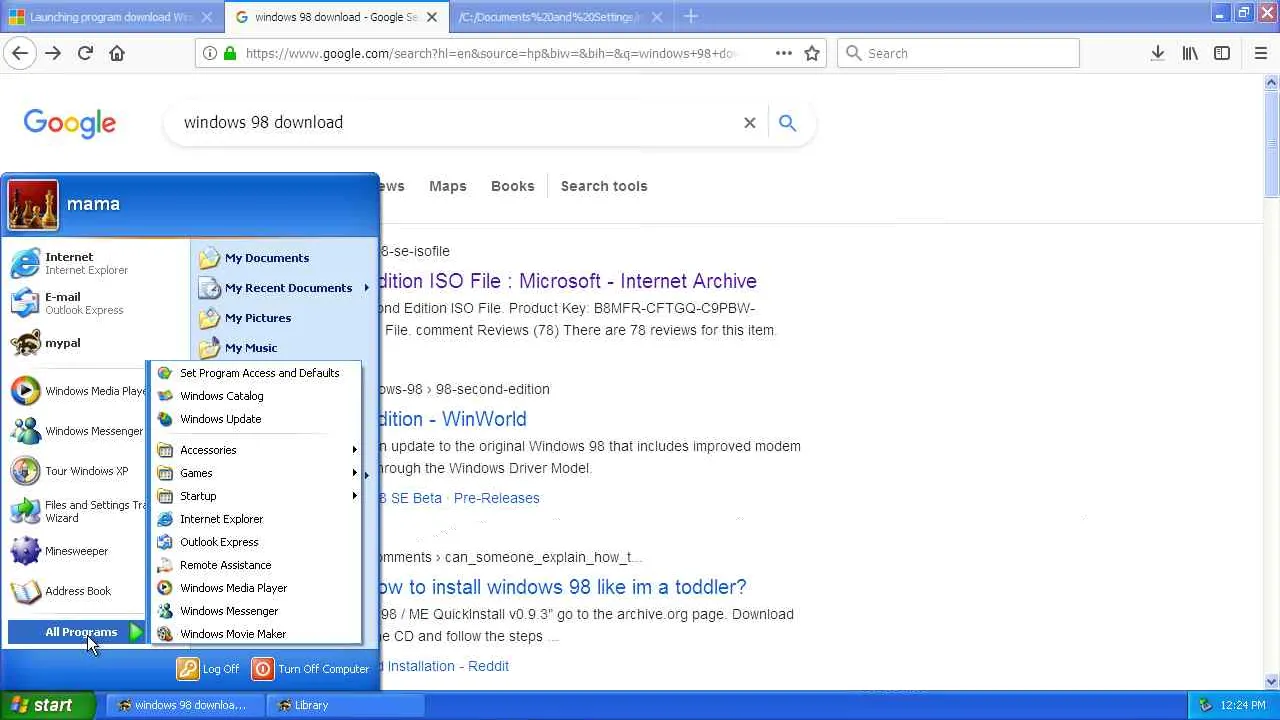Open My Pictures folder
The width and height of the screenshot is (1280, 720).
click(284, 318)
